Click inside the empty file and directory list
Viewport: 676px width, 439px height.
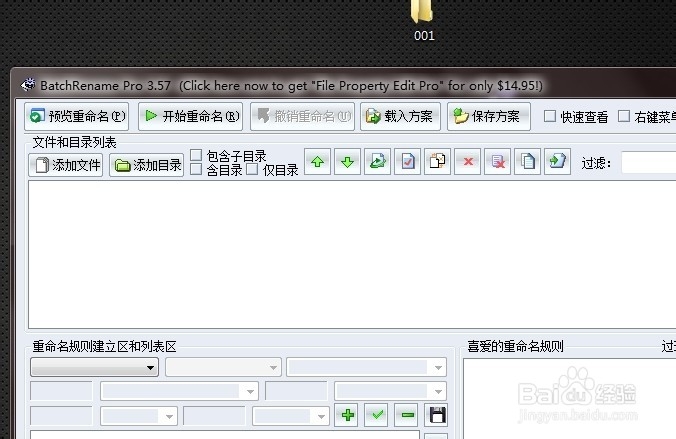(352, 254)
